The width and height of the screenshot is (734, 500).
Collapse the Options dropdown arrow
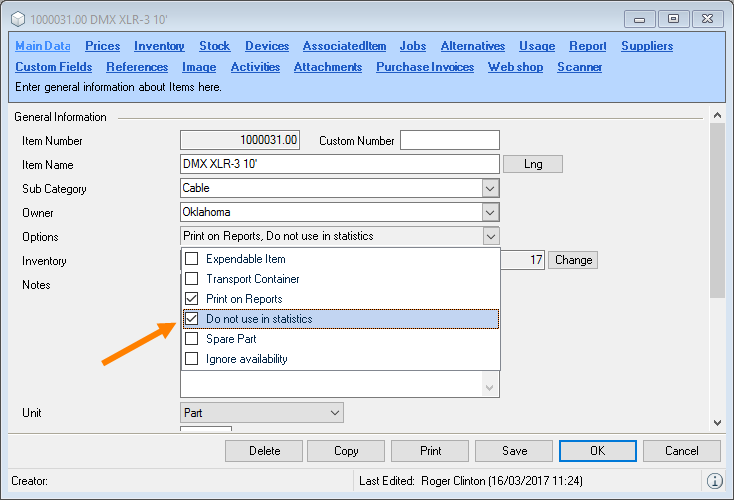pos(489,236)
